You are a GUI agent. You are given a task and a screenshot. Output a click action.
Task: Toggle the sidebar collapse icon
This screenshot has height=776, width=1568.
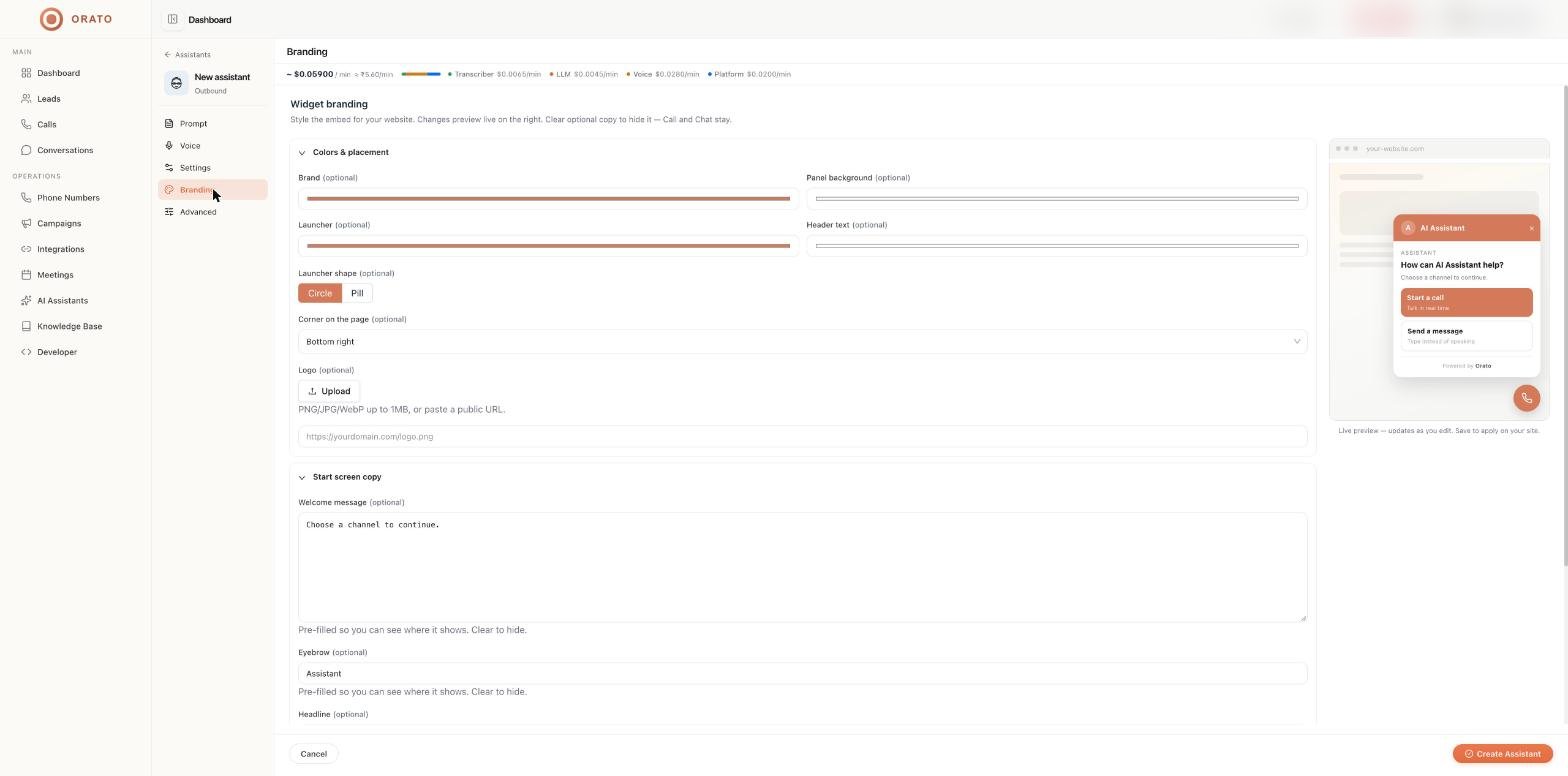click(173, 19)
